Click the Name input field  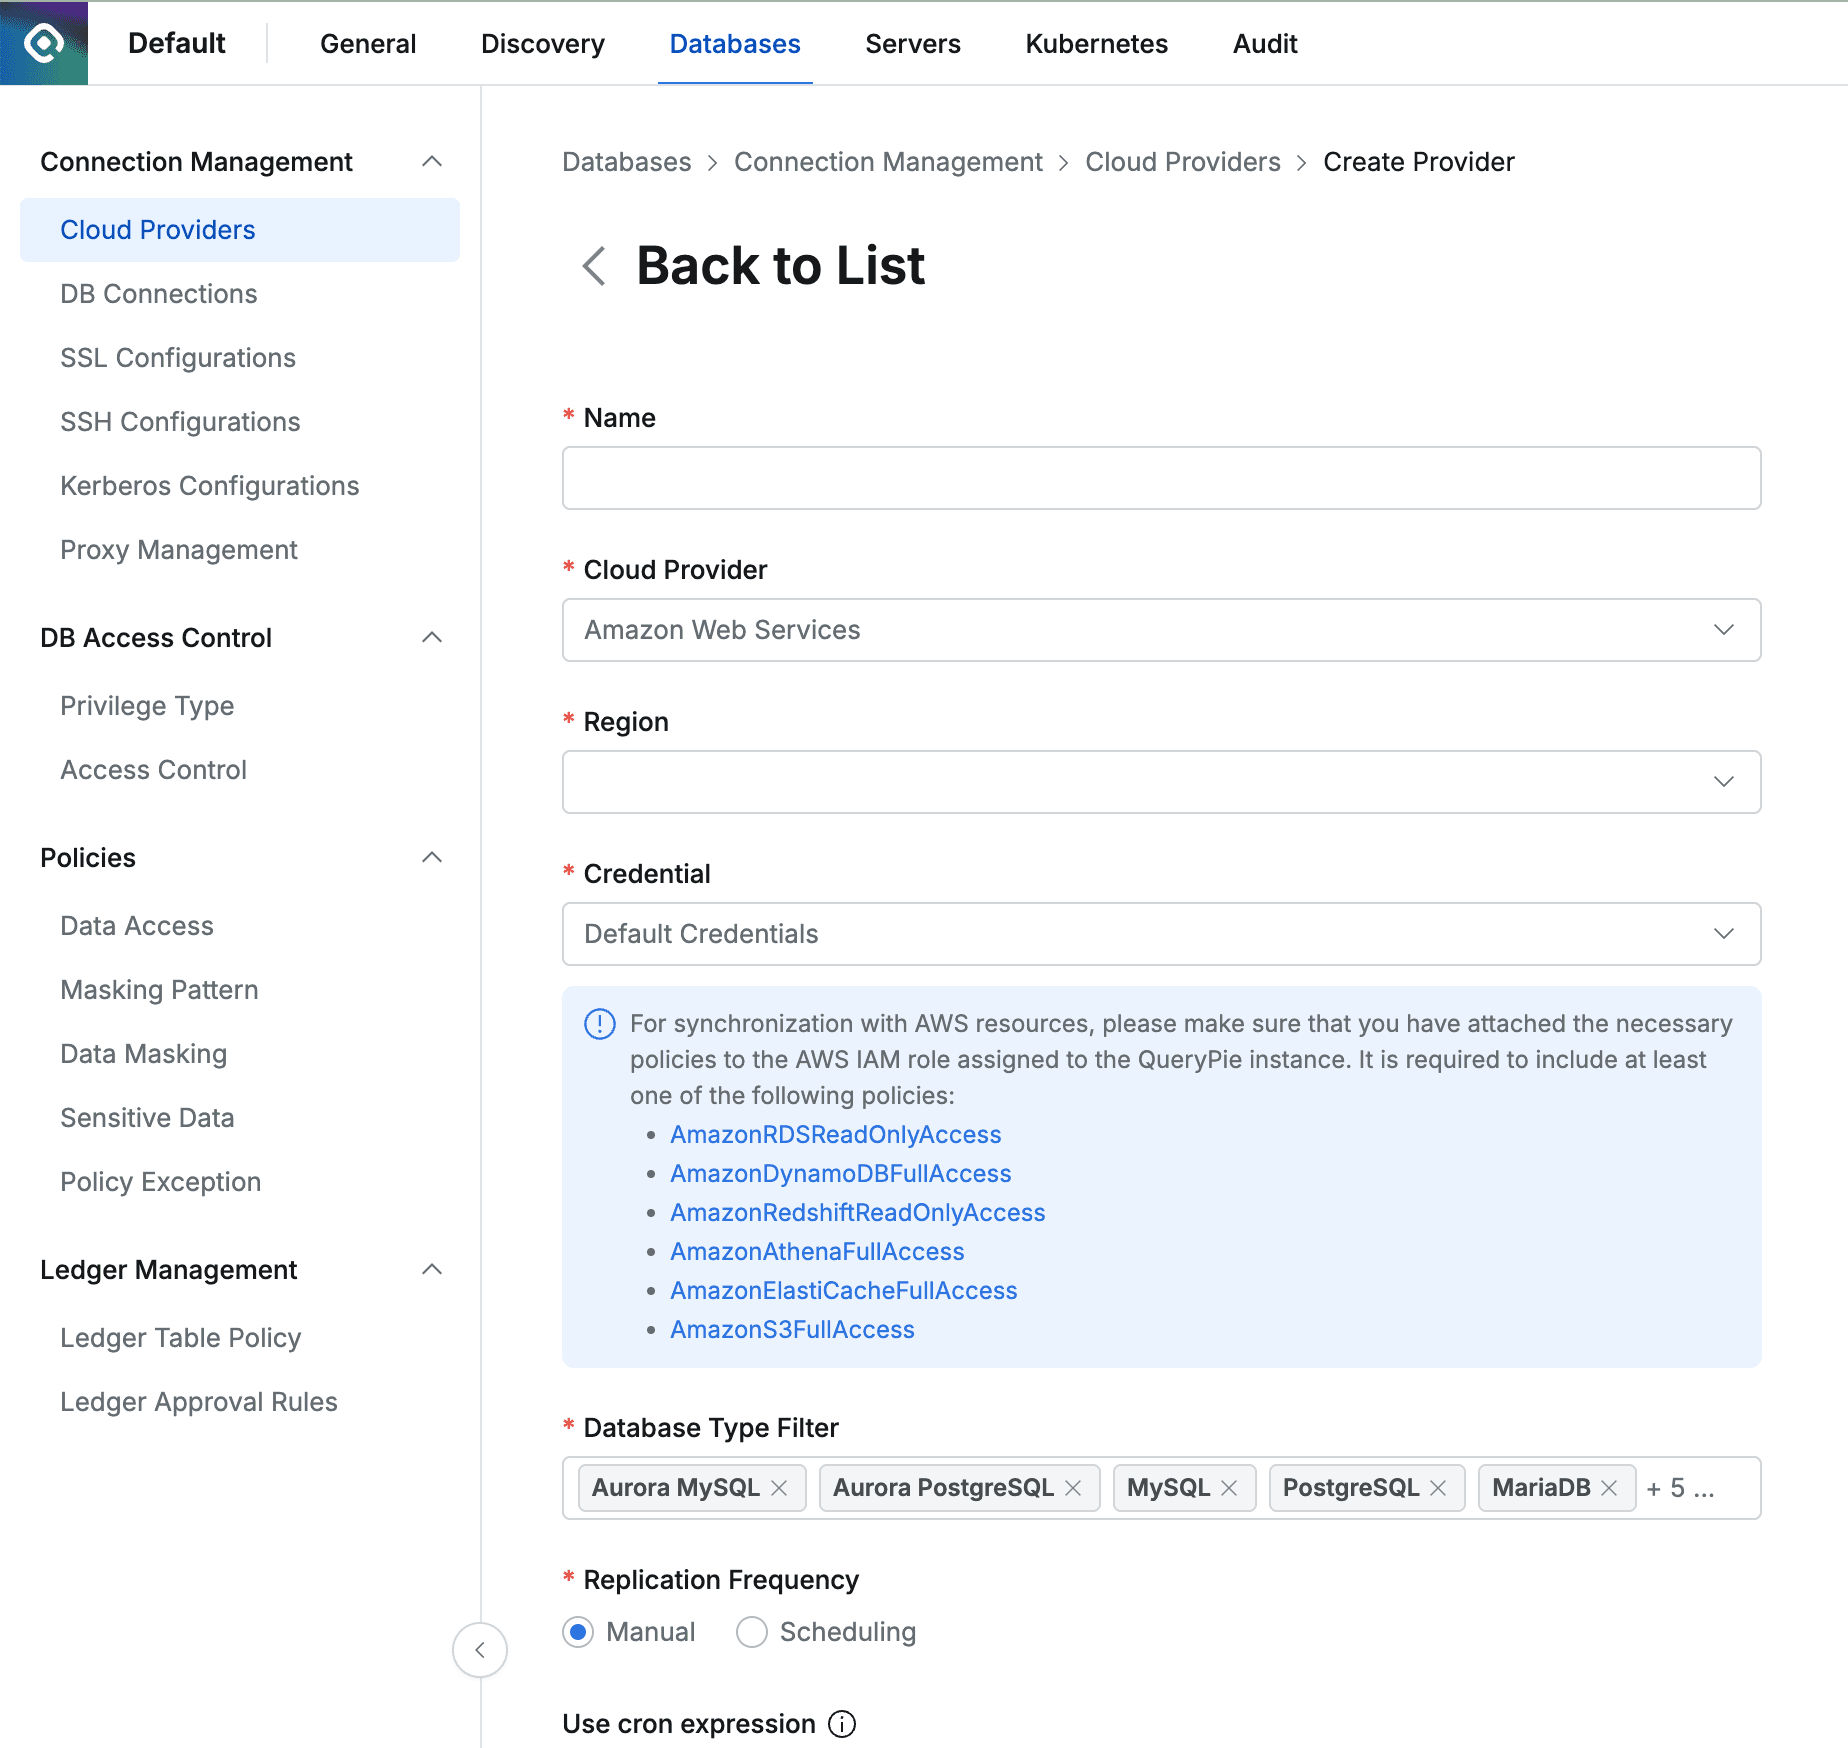click(x=1160, y=478)
